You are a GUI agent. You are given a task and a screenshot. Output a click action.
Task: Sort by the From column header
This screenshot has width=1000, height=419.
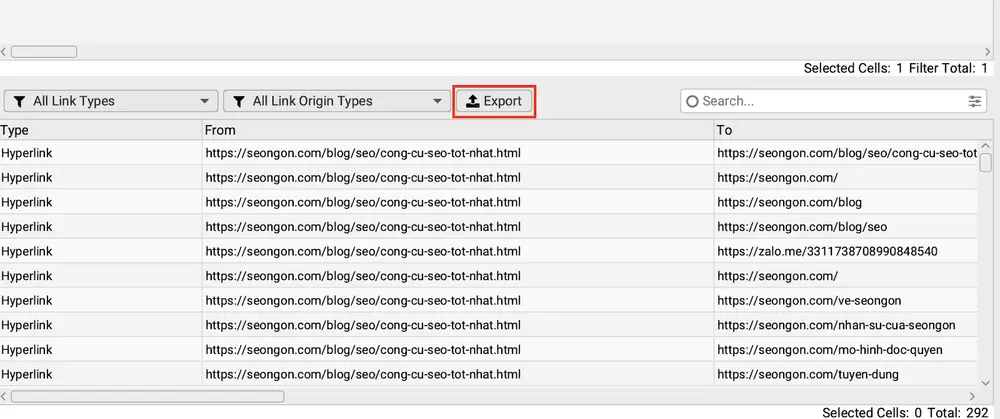[458, 130]
